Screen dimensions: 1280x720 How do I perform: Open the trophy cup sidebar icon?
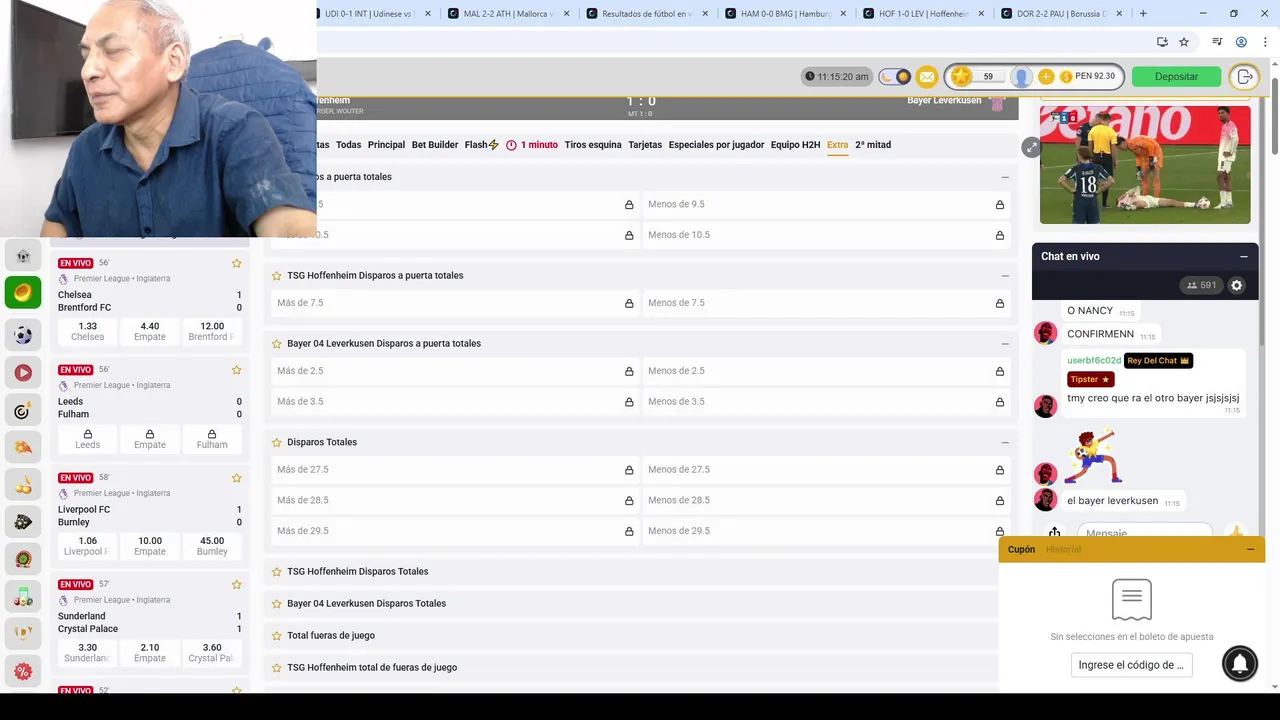coord(23,633)
